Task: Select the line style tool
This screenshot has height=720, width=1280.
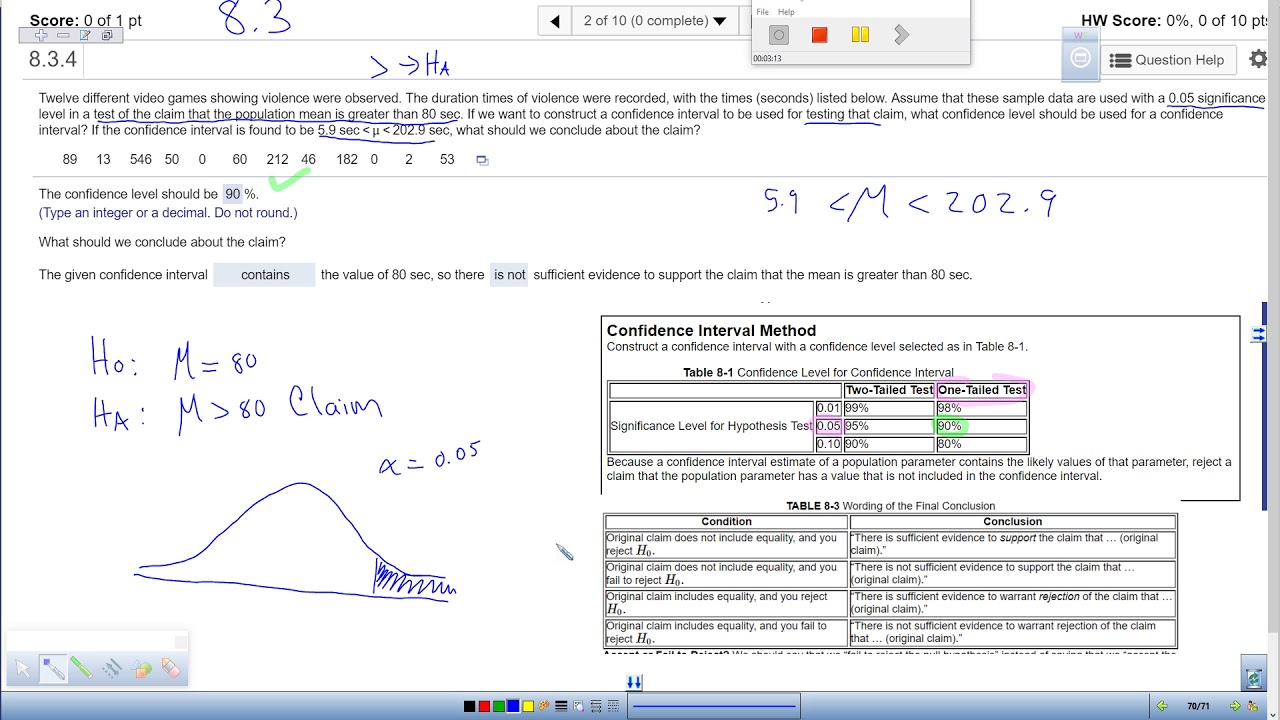Action: click(x=112, y=669)
